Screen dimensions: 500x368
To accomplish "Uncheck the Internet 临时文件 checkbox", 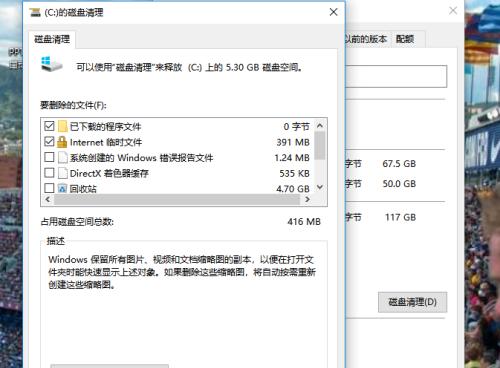I will pyautogui.click(x=49, y=142).
